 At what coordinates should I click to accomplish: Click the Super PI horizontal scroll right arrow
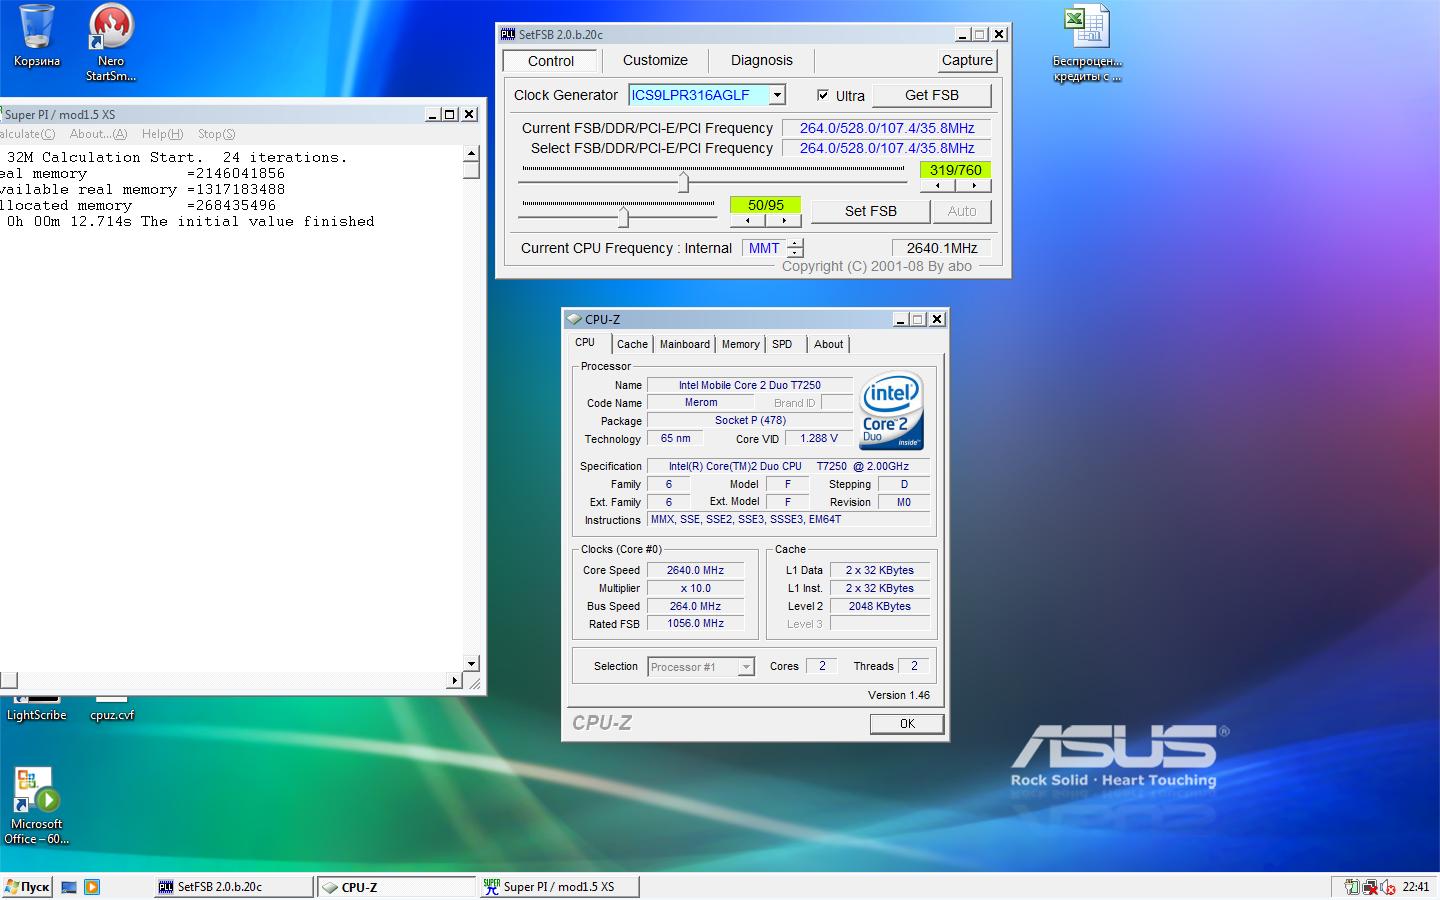[x=454, y=681]
